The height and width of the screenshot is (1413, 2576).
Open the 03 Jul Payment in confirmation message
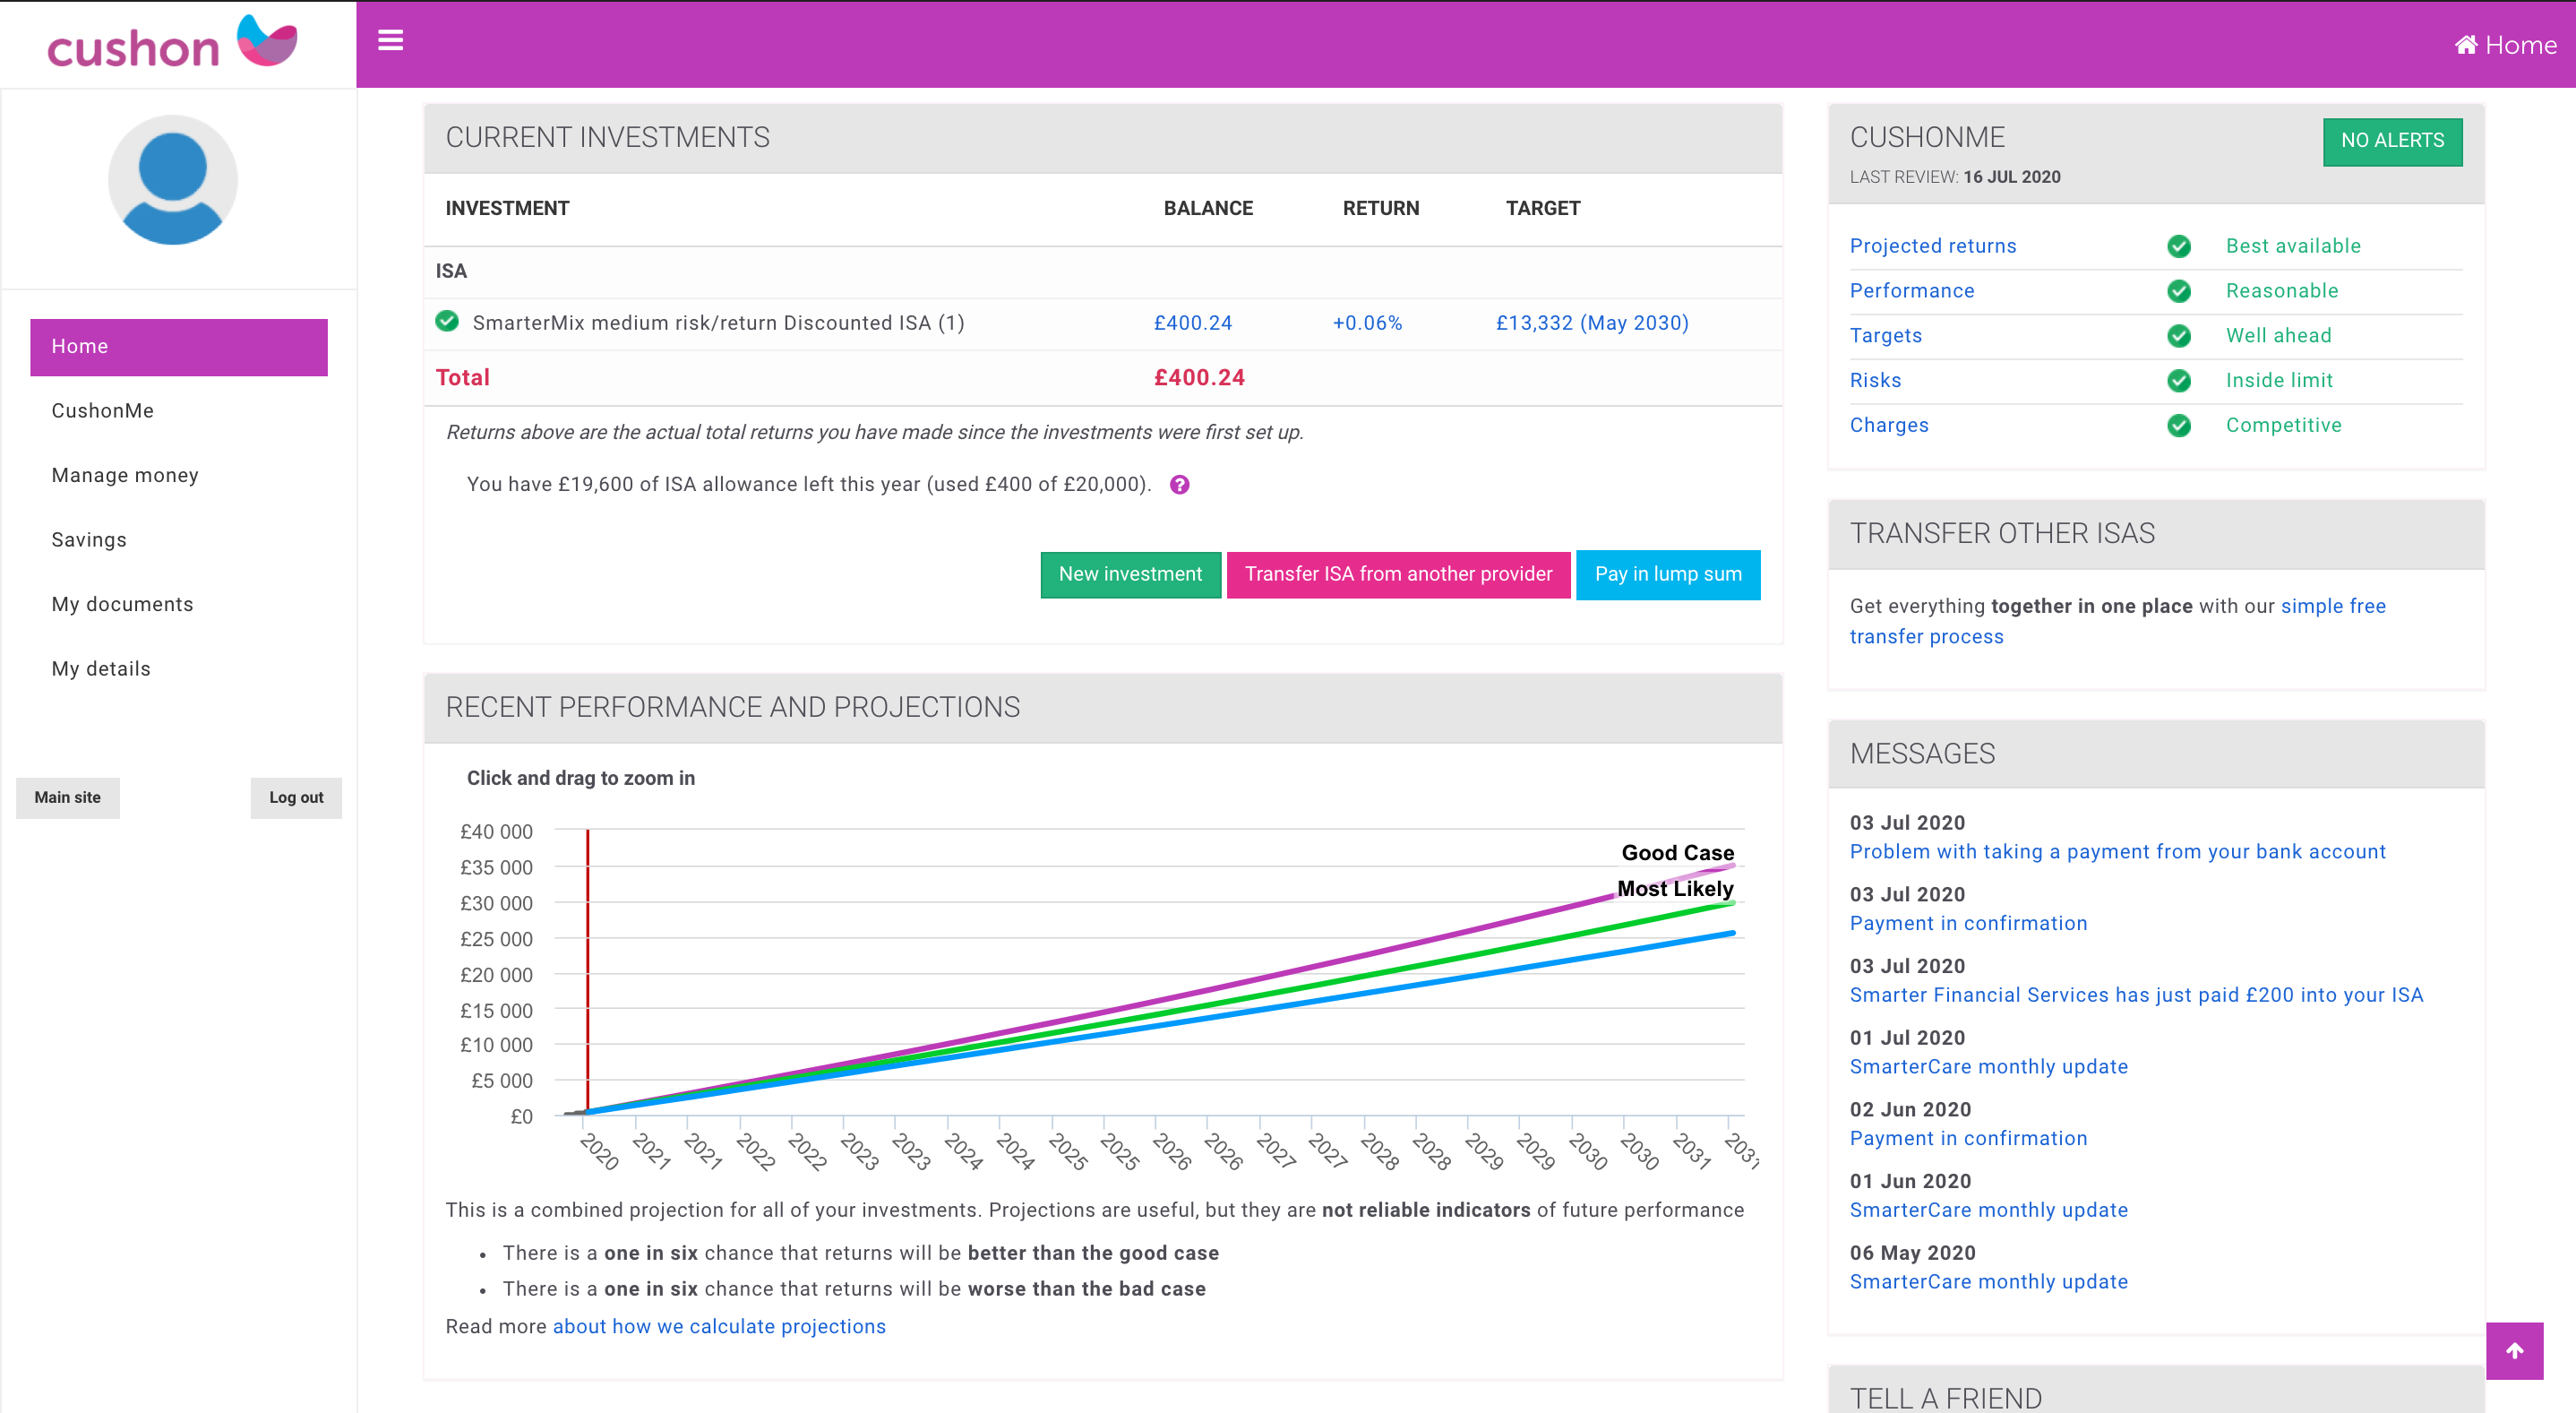[x=1968, y=924]
